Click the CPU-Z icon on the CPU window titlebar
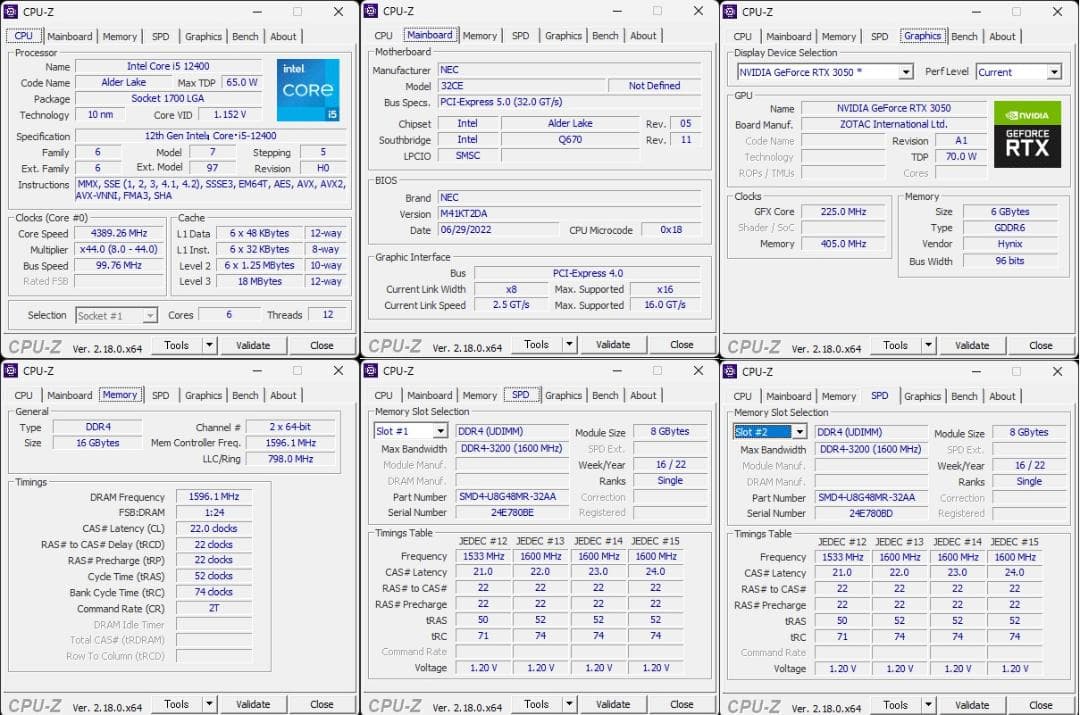Viewport: 1080px width, 715px height. (x=10, y=11)
